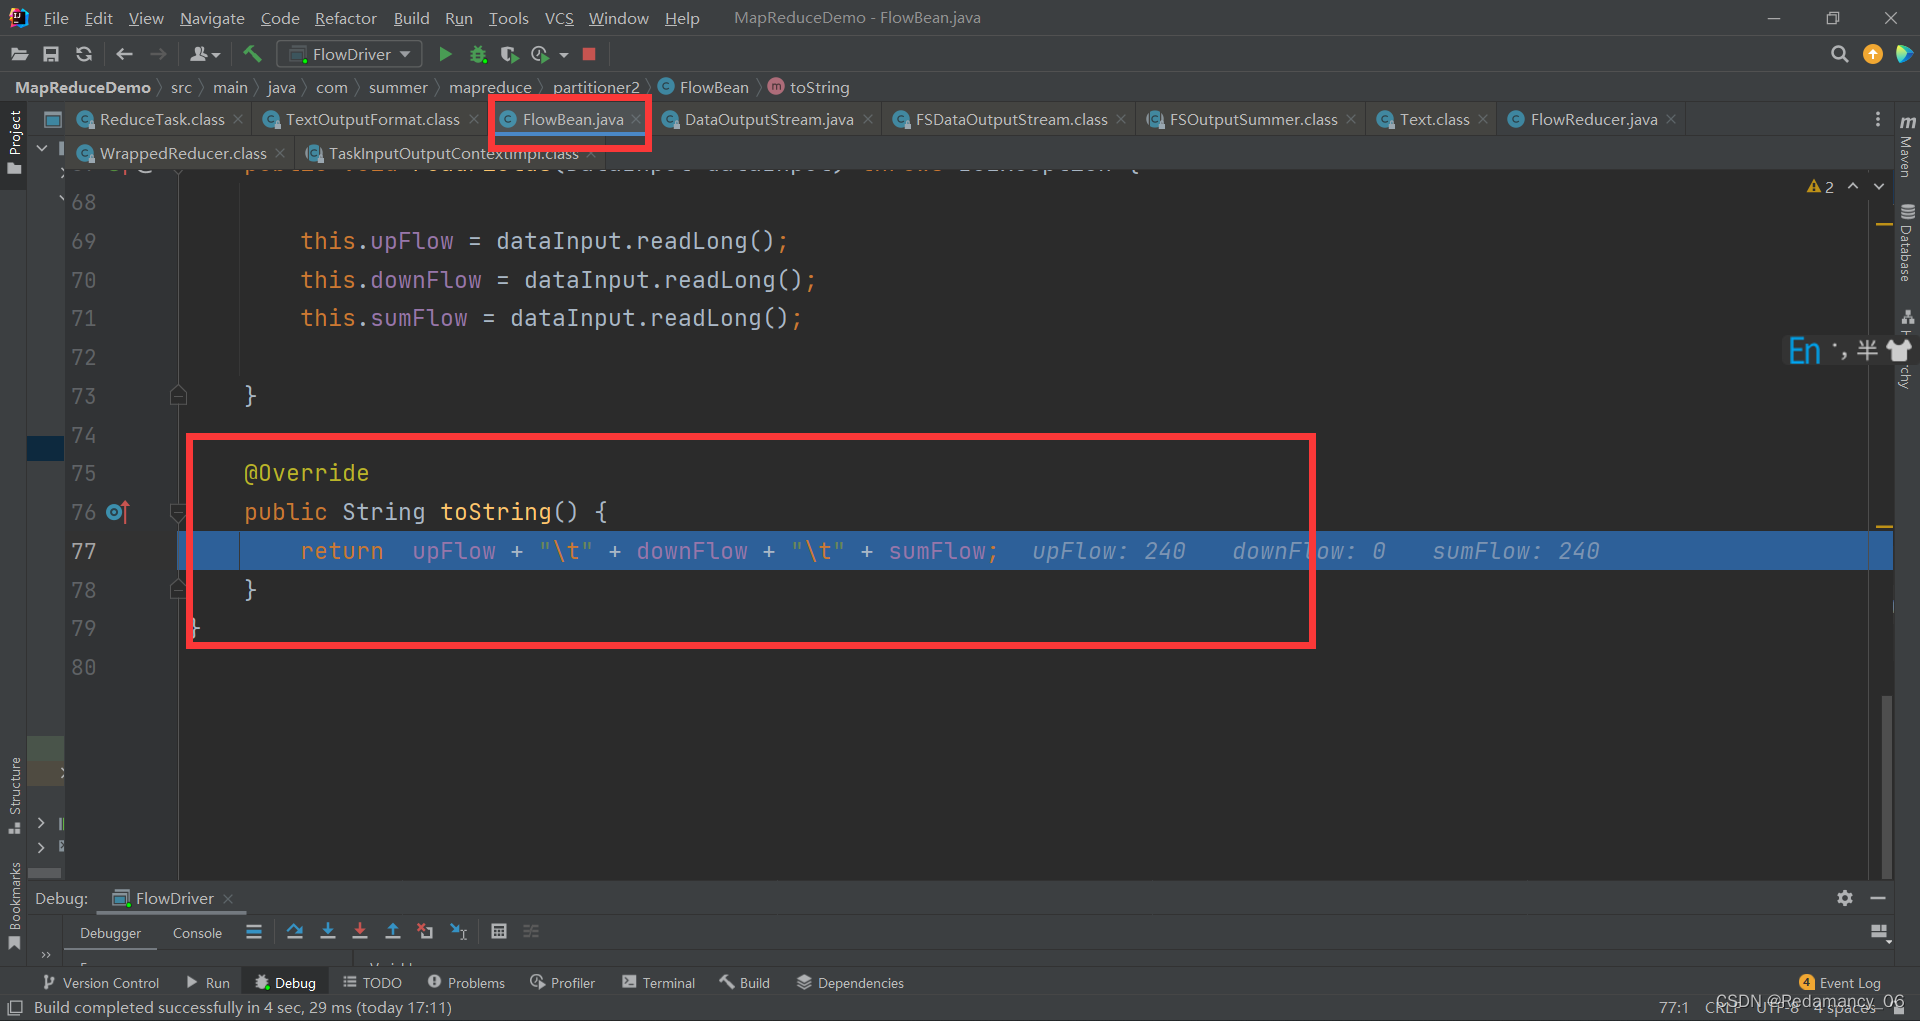The width and height of the screenshot is (1920, 1021).
Task: Navigate back with the left arrow
Action: point(124,54)
